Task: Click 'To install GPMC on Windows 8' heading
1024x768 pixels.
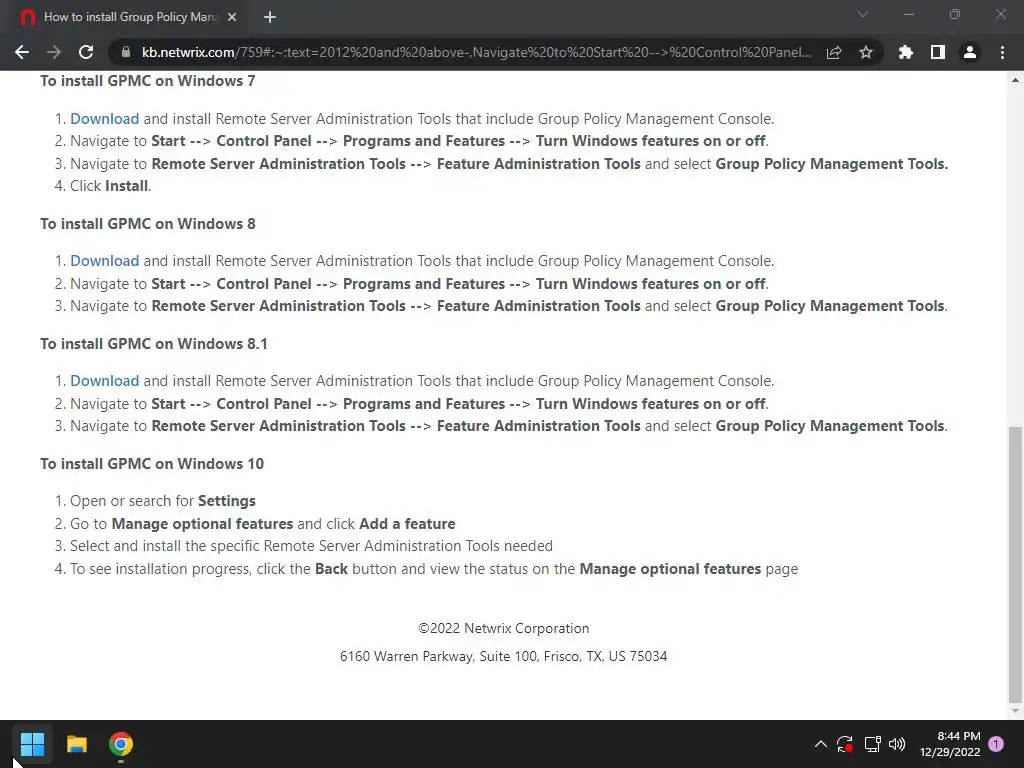Action: (x=148, y=224)
